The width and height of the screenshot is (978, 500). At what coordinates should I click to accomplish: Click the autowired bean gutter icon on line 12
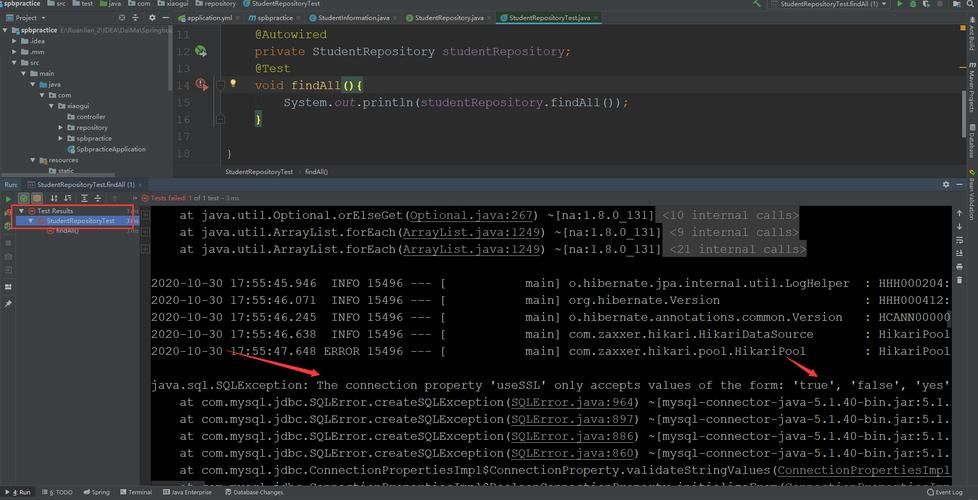pos(201,51)
